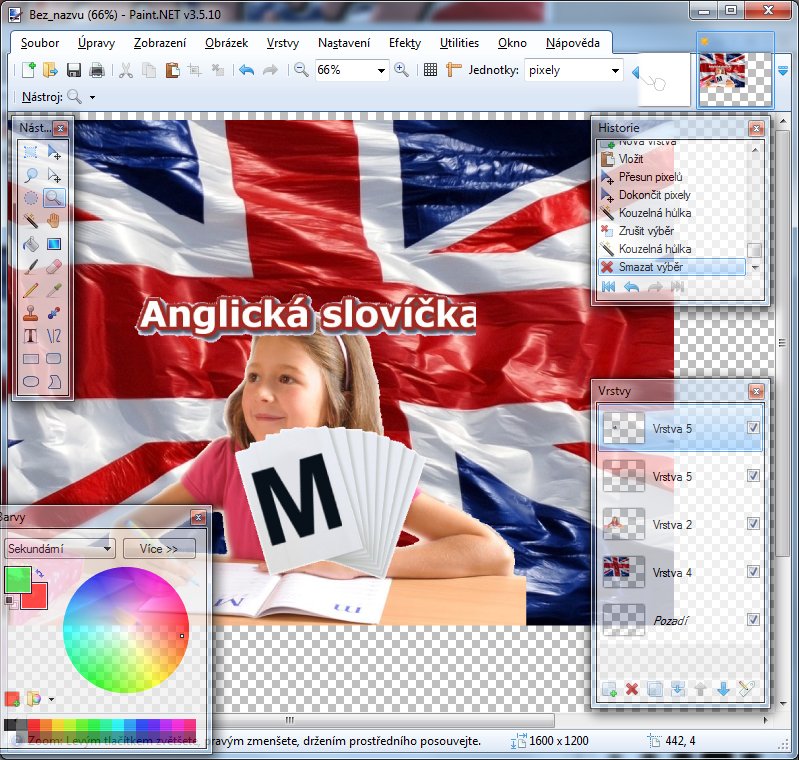
Task: Toggle visibility checkbox of Vrstva 4
Action: point(753,571)
